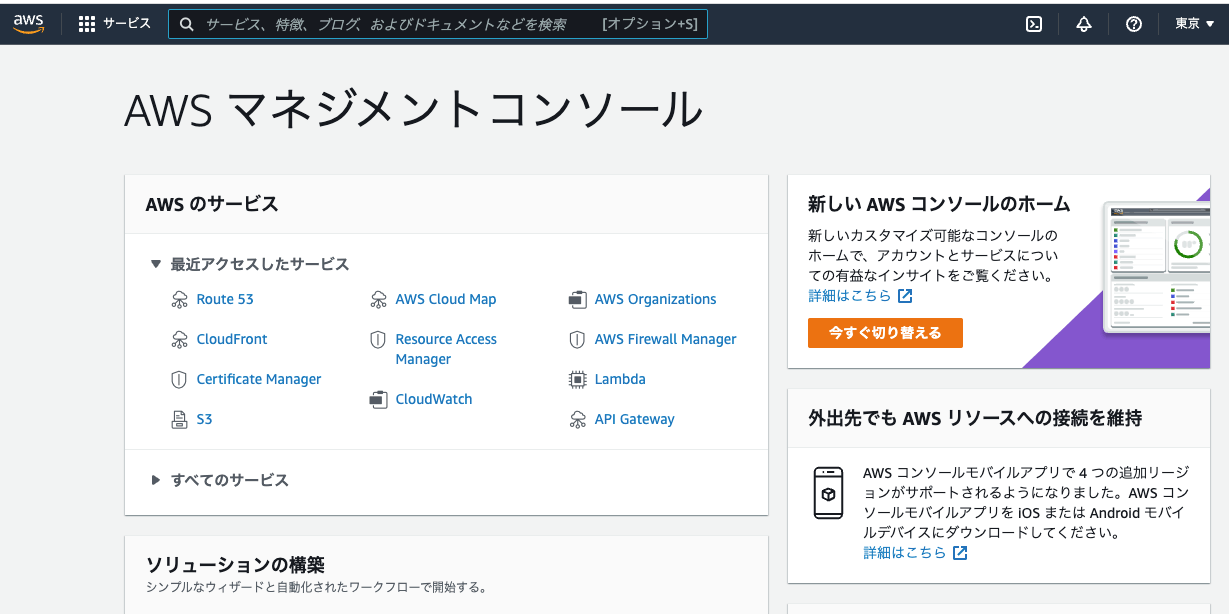Open 詳細はこちら link in mobile app card
The height and width of the screenshot is (614, 1229).
point(905,552)
